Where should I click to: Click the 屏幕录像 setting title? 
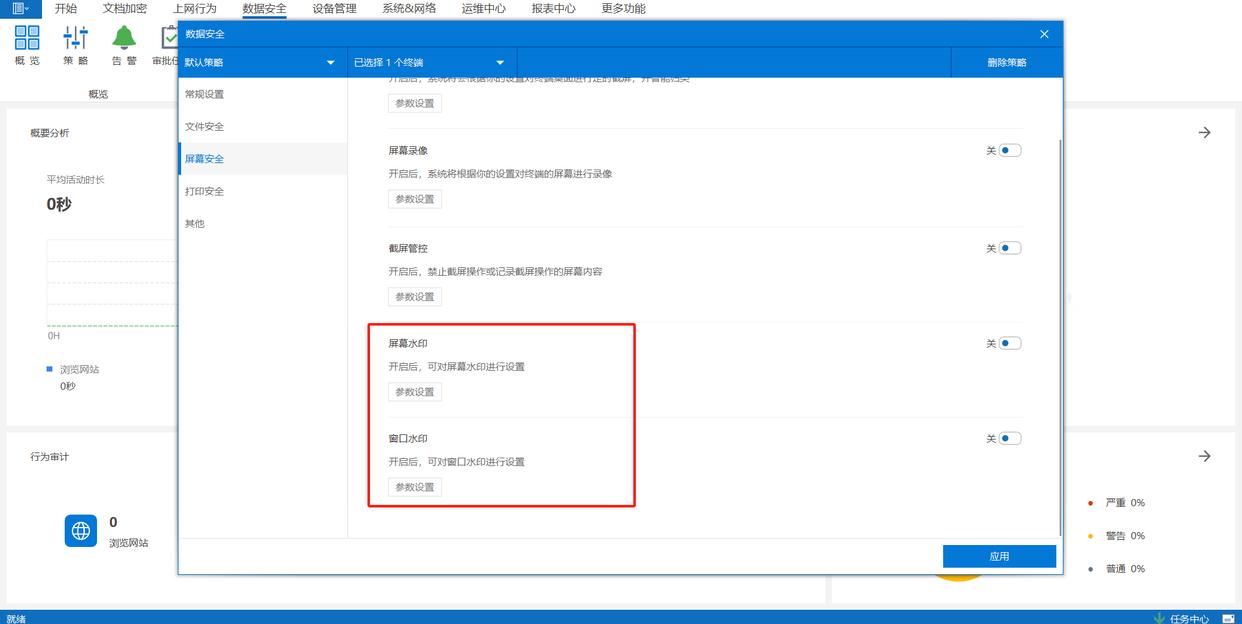pos(408,151)
